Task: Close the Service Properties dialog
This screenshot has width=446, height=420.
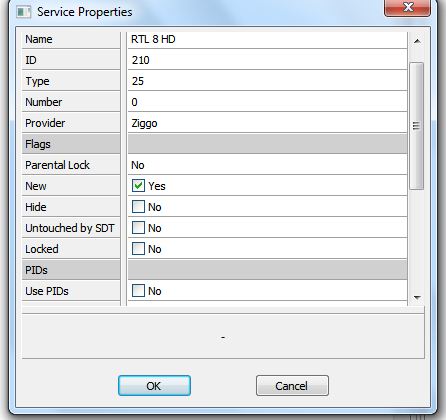Action: (407, 7)
